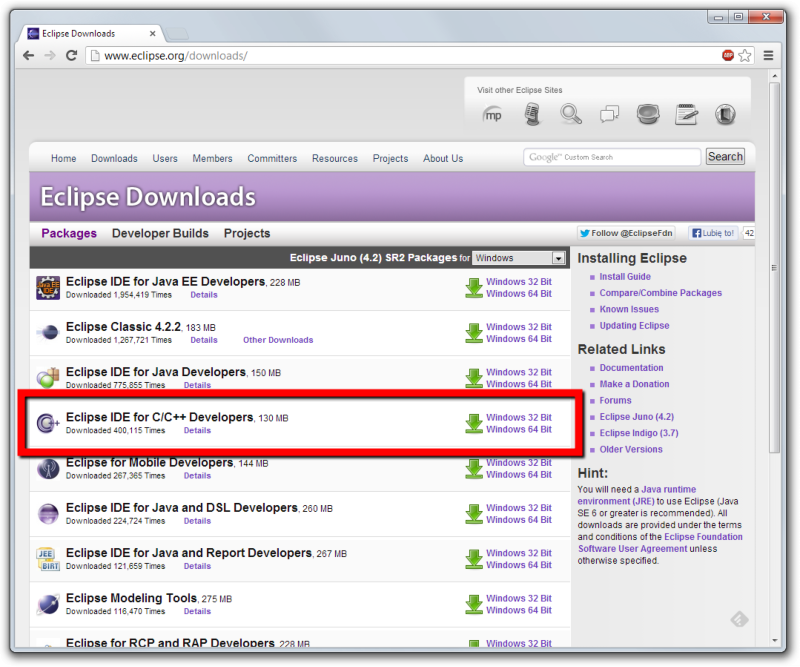
Task: Click the Adblock Plus icon in address bar
Action: 728,55
